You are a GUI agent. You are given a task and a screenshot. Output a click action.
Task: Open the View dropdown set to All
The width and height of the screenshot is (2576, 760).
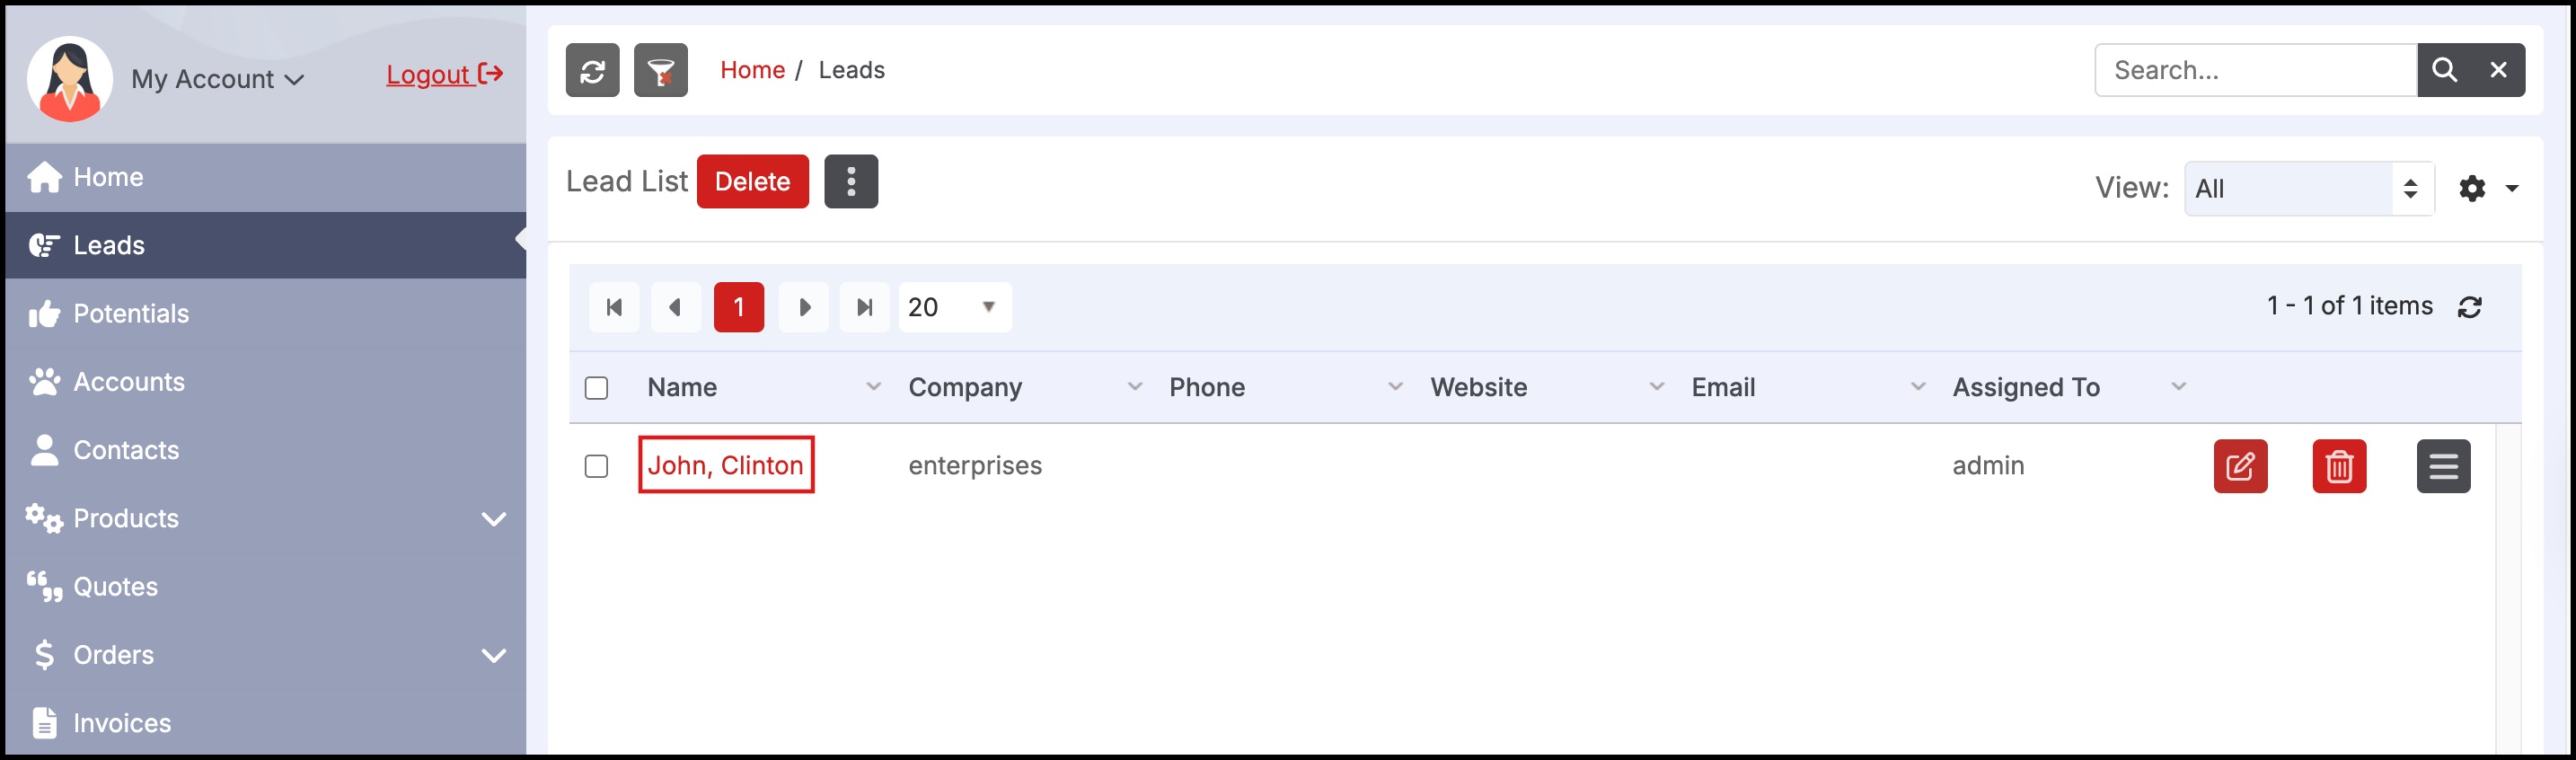[x=2308, y=188]
